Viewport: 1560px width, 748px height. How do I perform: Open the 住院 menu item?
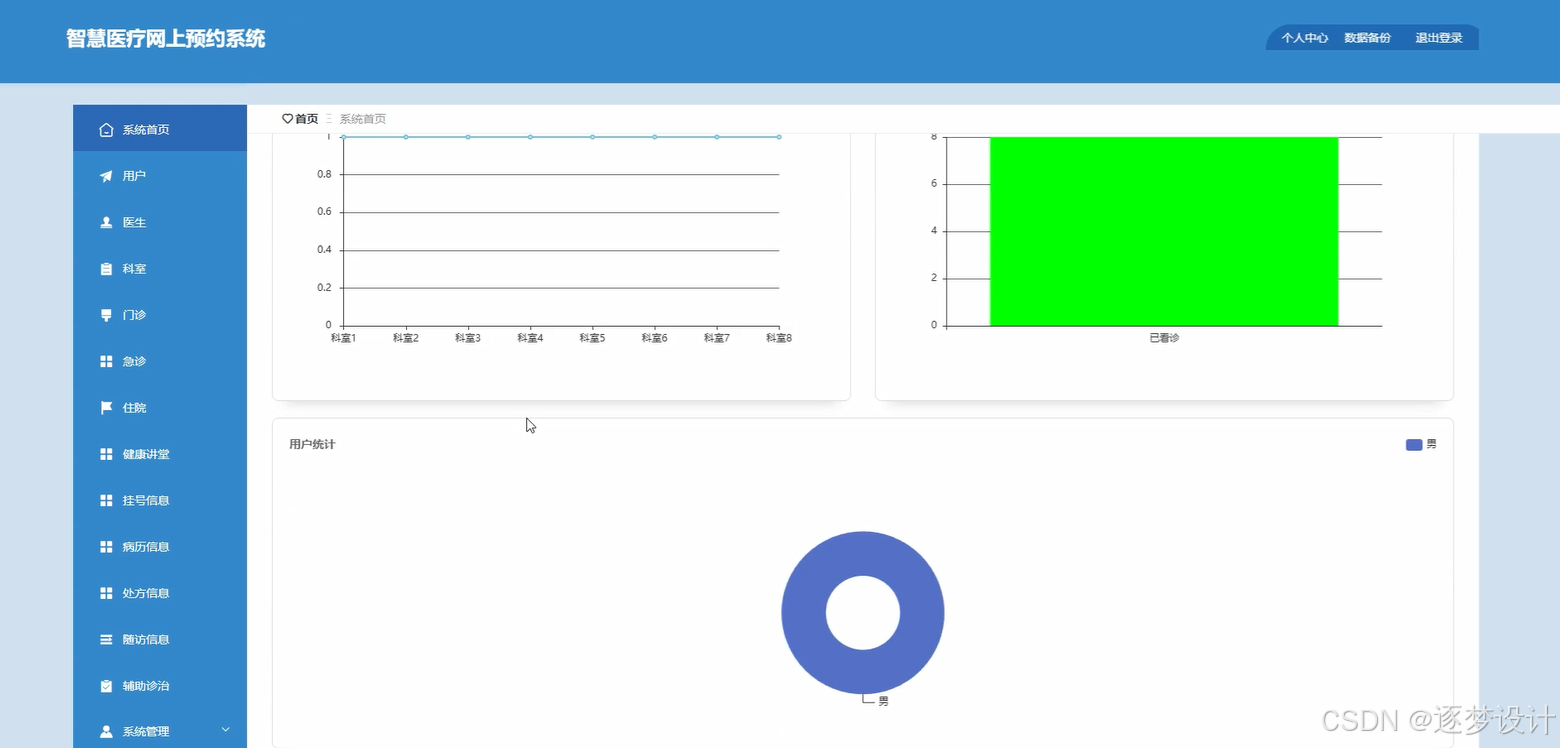tap(160, 408)
